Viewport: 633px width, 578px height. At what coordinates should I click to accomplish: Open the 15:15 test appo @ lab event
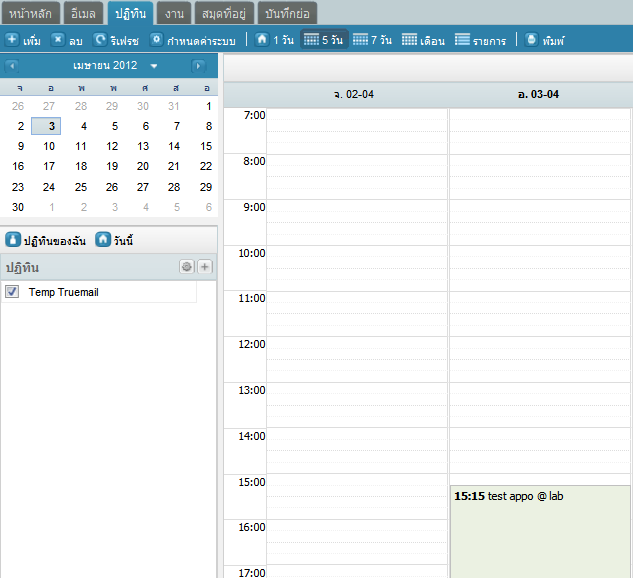pyautogui.click(x=540, y=532)
